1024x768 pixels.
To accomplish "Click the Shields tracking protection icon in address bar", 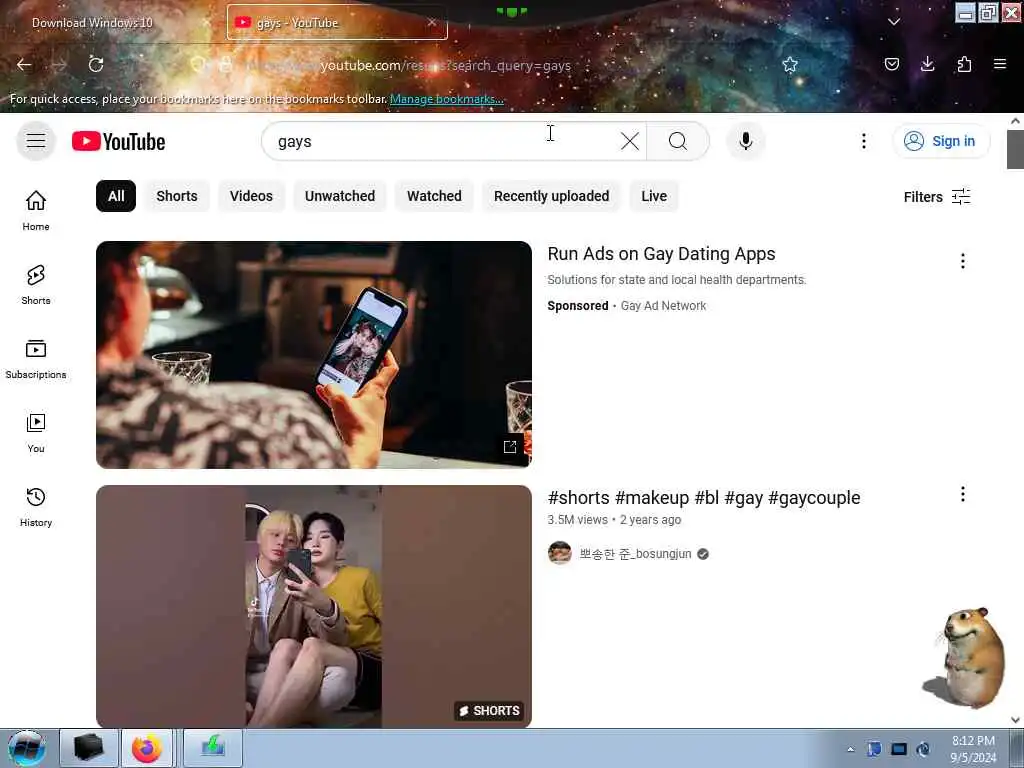I will 198,64.
